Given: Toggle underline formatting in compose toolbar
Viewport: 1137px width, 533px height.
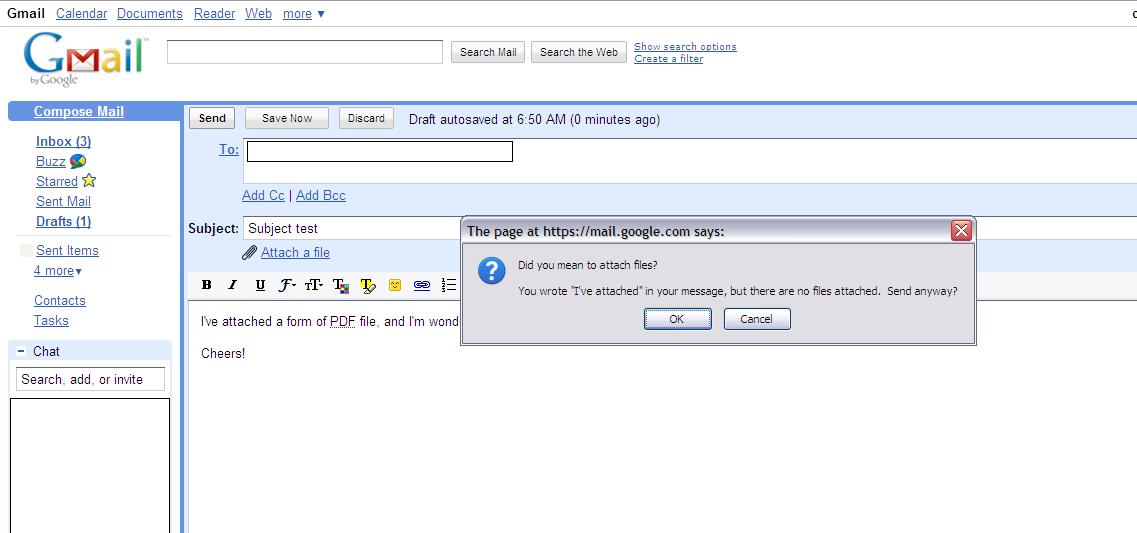Looking at the screenshot, I should tap(260, 285).
